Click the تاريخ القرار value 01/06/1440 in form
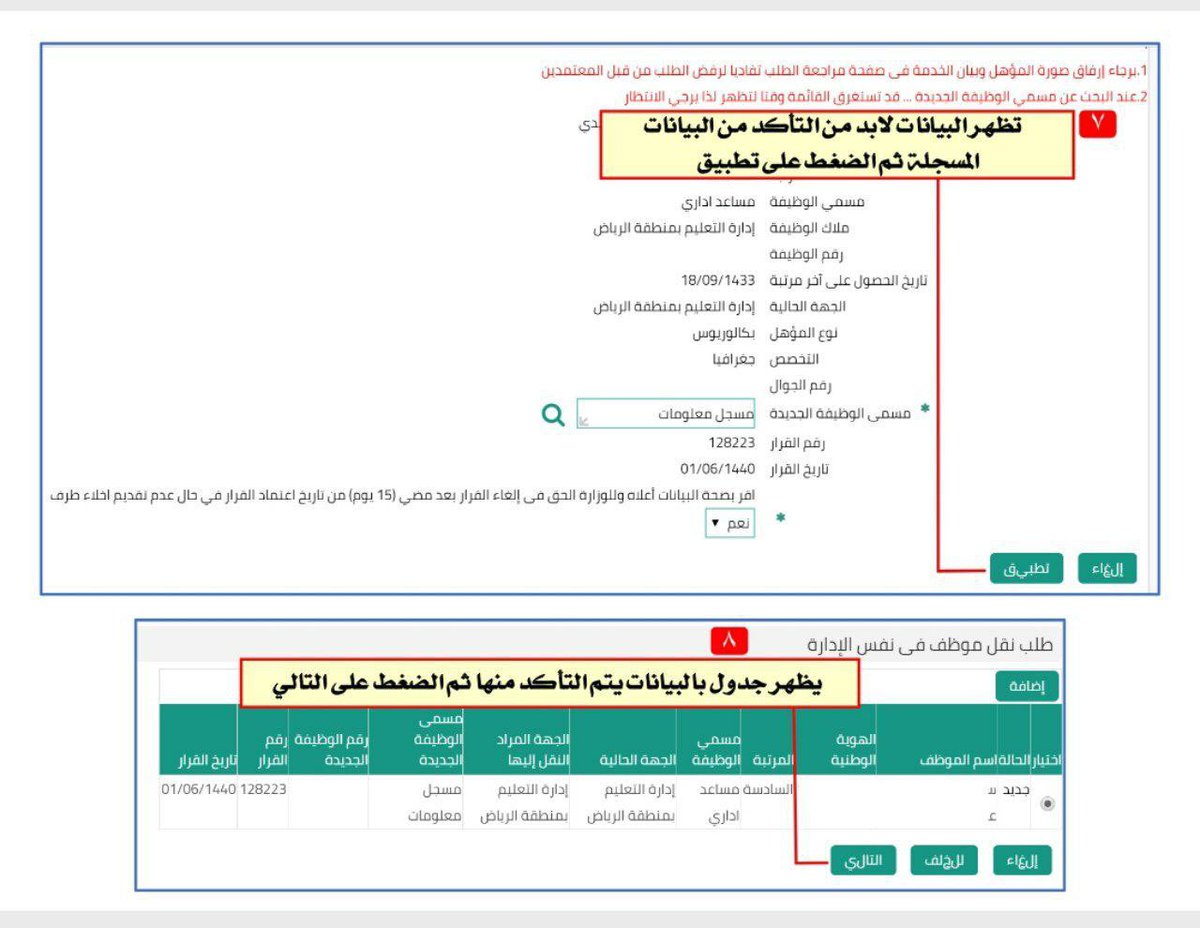The width and height of the screenshot is (1200, 928). [718, 468]
